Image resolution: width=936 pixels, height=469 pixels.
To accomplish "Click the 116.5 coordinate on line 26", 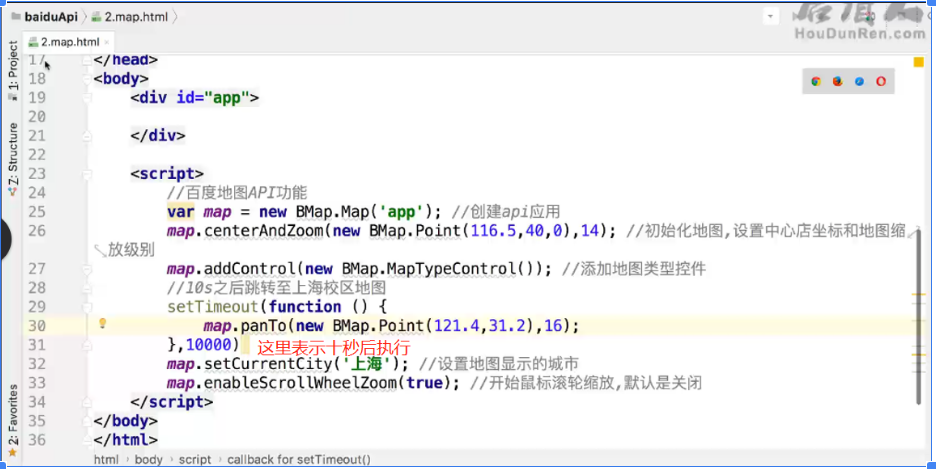I will 493,231.
